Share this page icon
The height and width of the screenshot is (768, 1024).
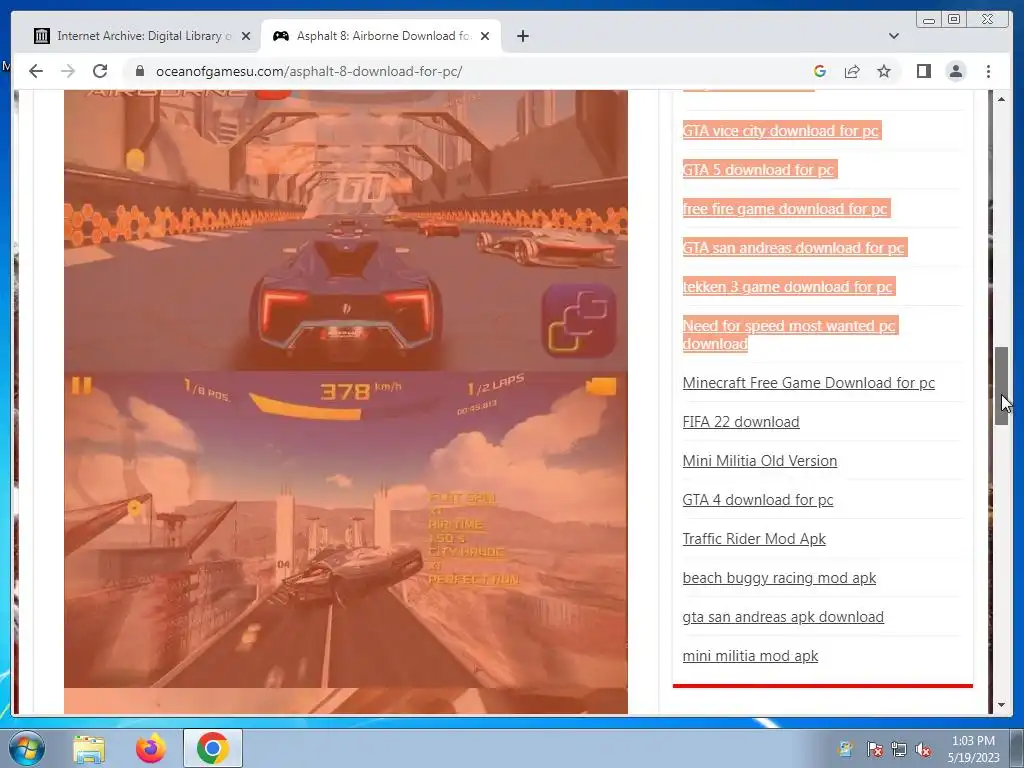[852, 71]
